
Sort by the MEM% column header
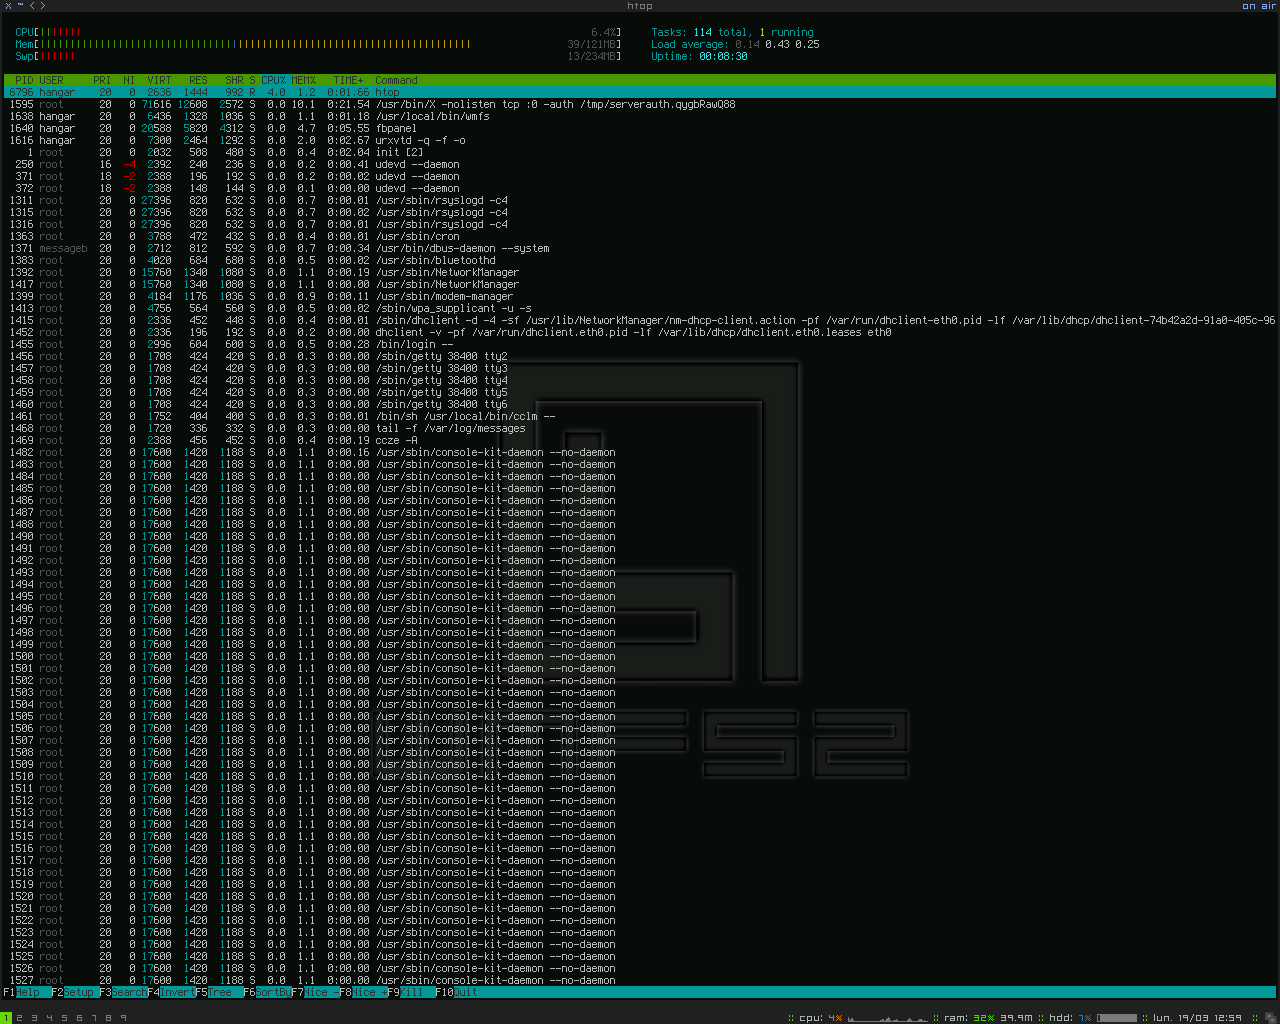304,80
